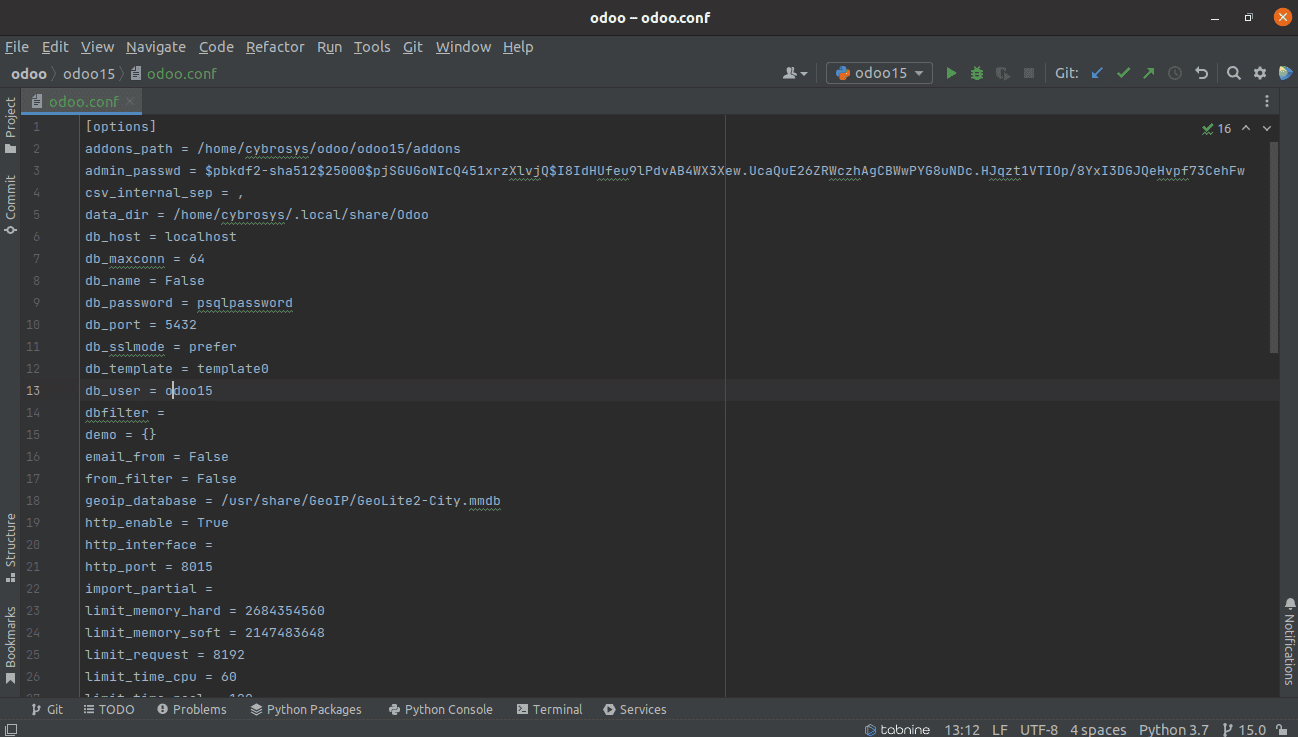Open the Navigate menu

[156, 47]
